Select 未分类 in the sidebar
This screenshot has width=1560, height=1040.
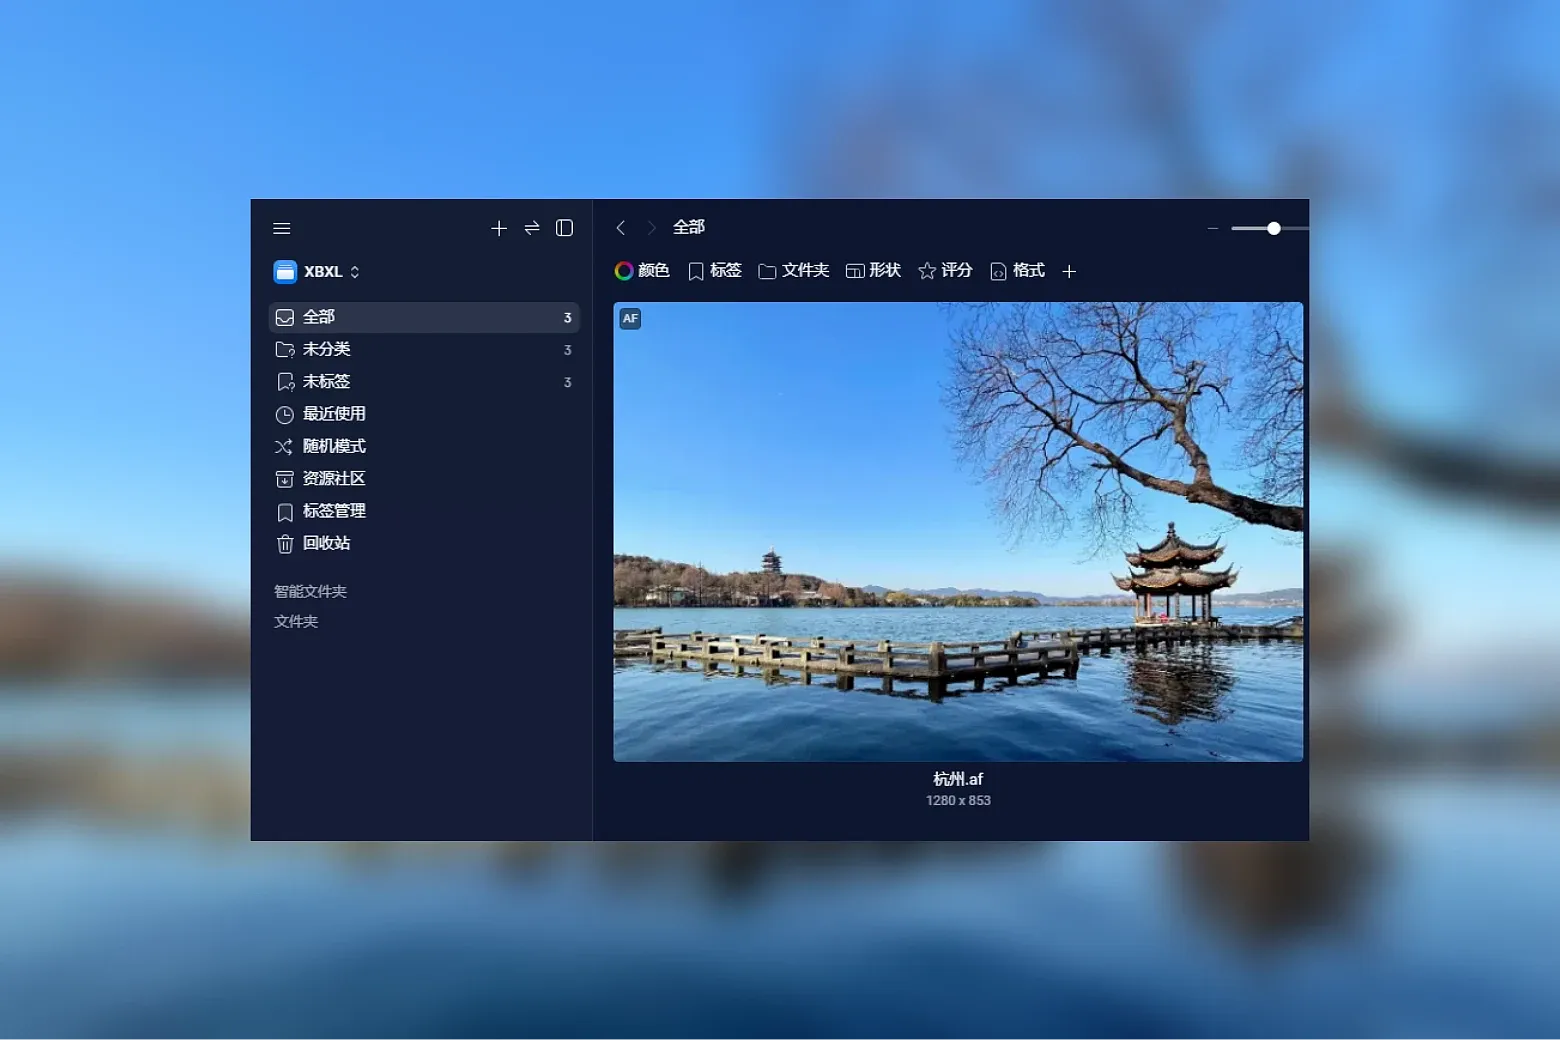click(327, 349)
